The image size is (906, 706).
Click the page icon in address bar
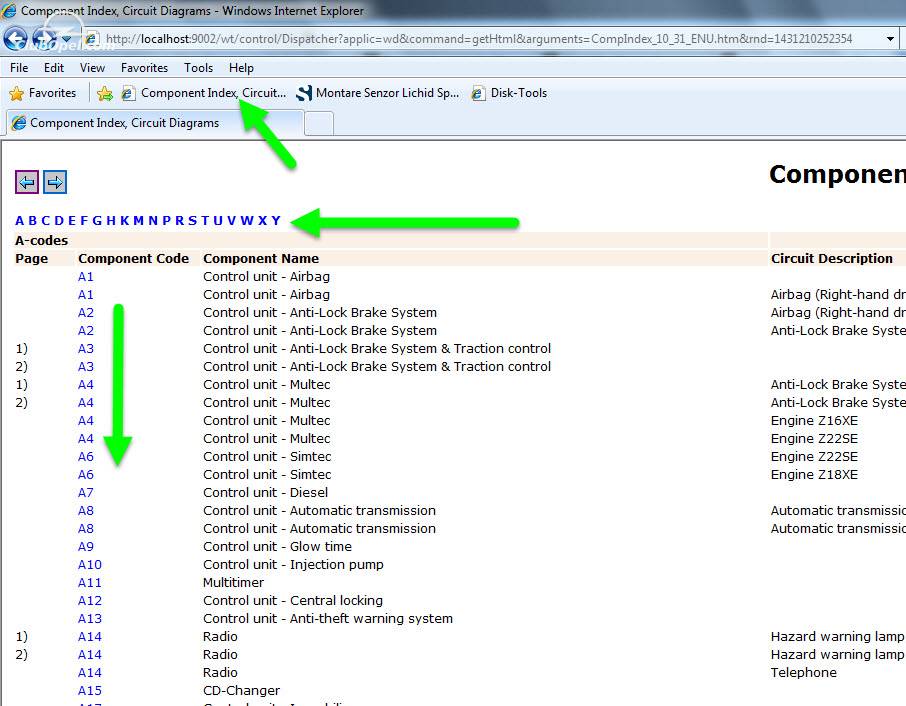[91, 39]
